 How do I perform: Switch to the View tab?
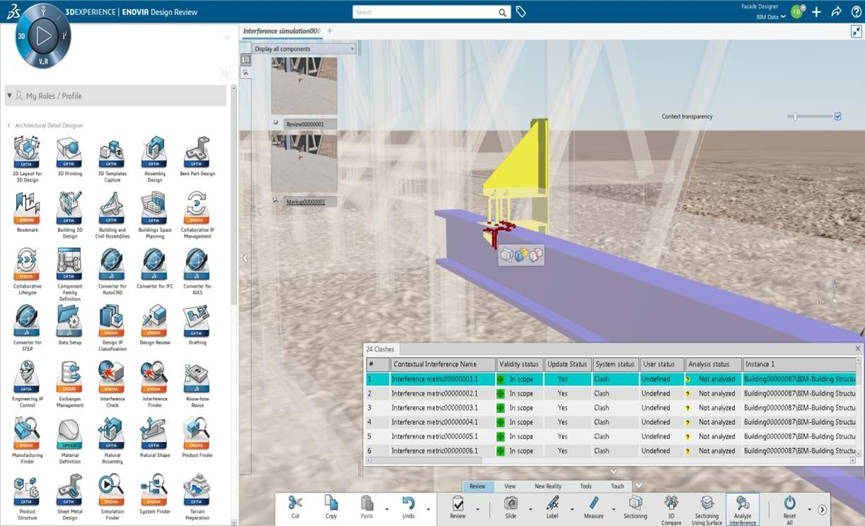click(510, 486)
